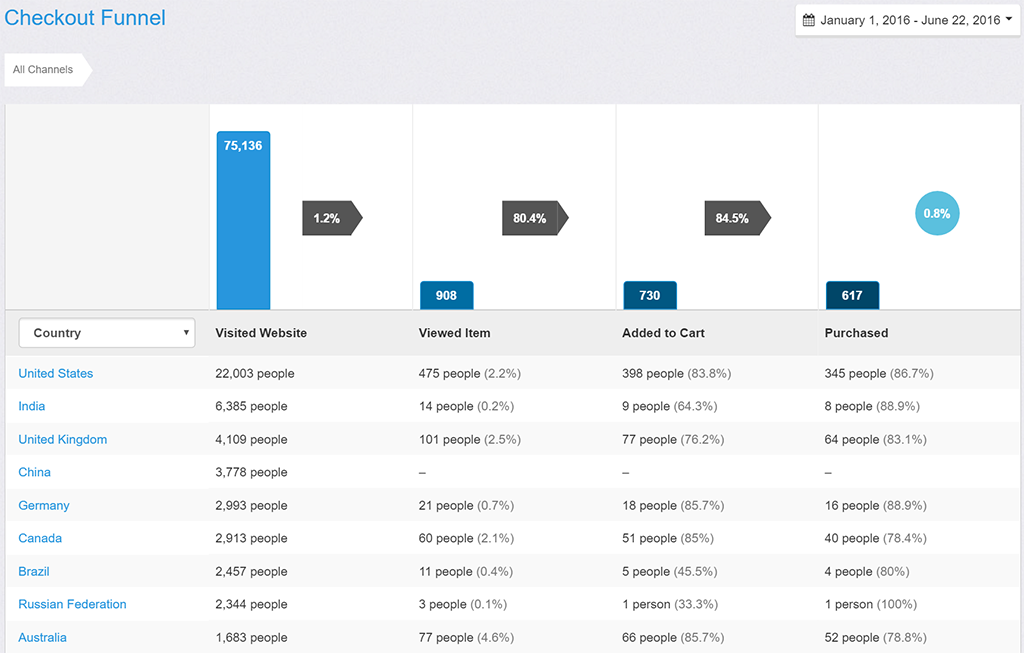Viewport: 1024px width, 653px height.
Task: Click the Purchased column header
Action: pos(856,333)
